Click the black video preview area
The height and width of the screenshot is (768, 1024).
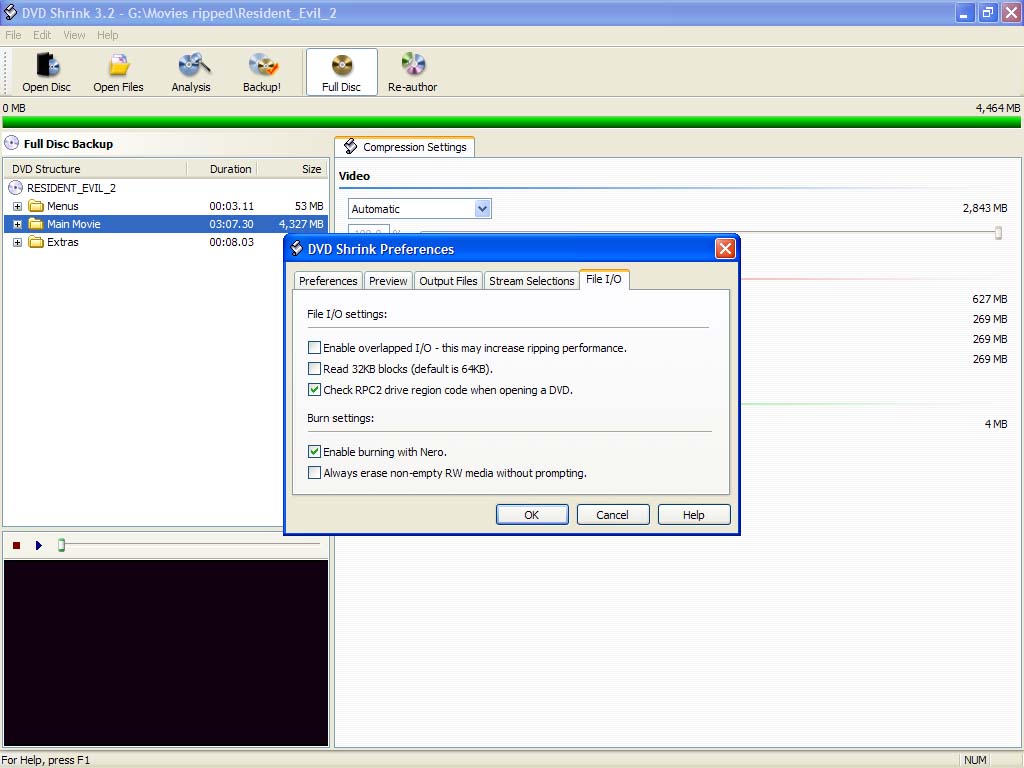[x=166, y=652]
